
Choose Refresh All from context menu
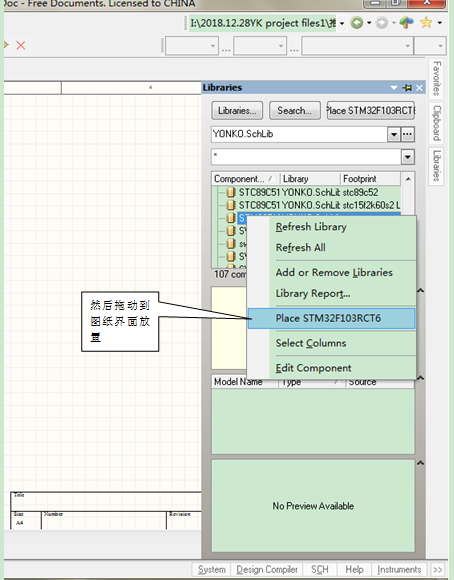[331, 247]
